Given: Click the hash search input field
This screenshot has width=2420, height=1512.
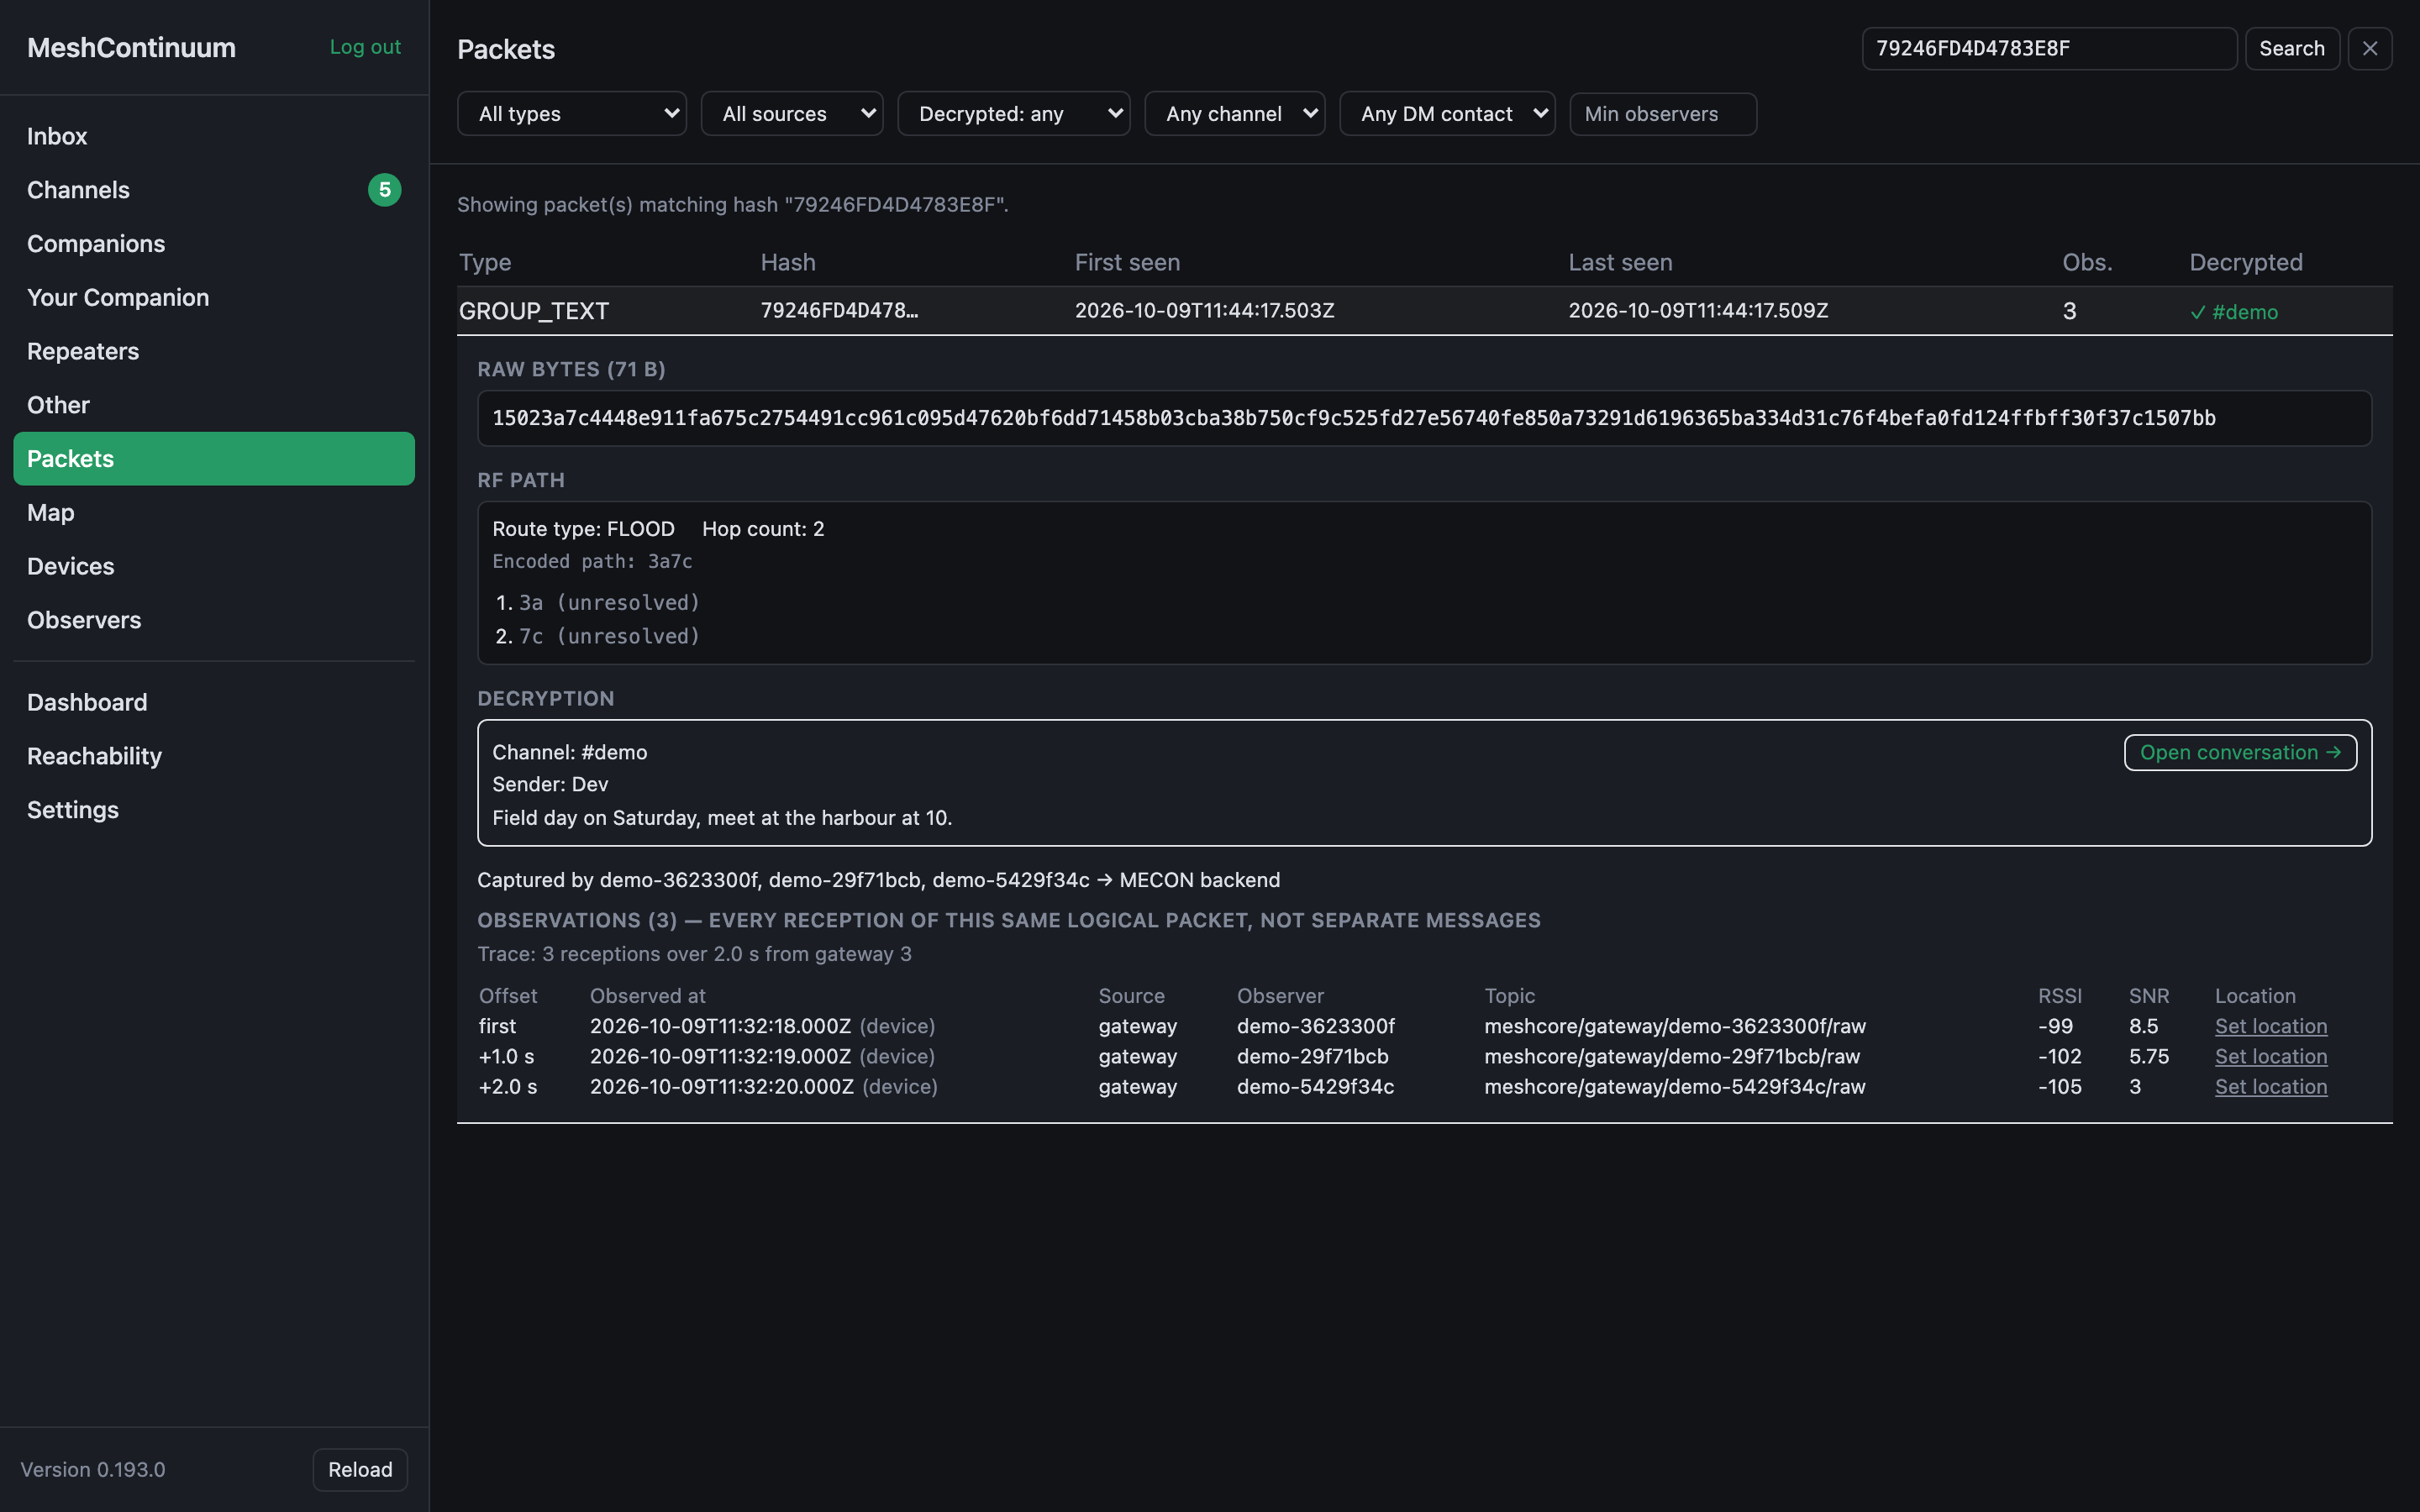Looking at the screenshot, I should pyautogui.click(x=2049, y=48).
